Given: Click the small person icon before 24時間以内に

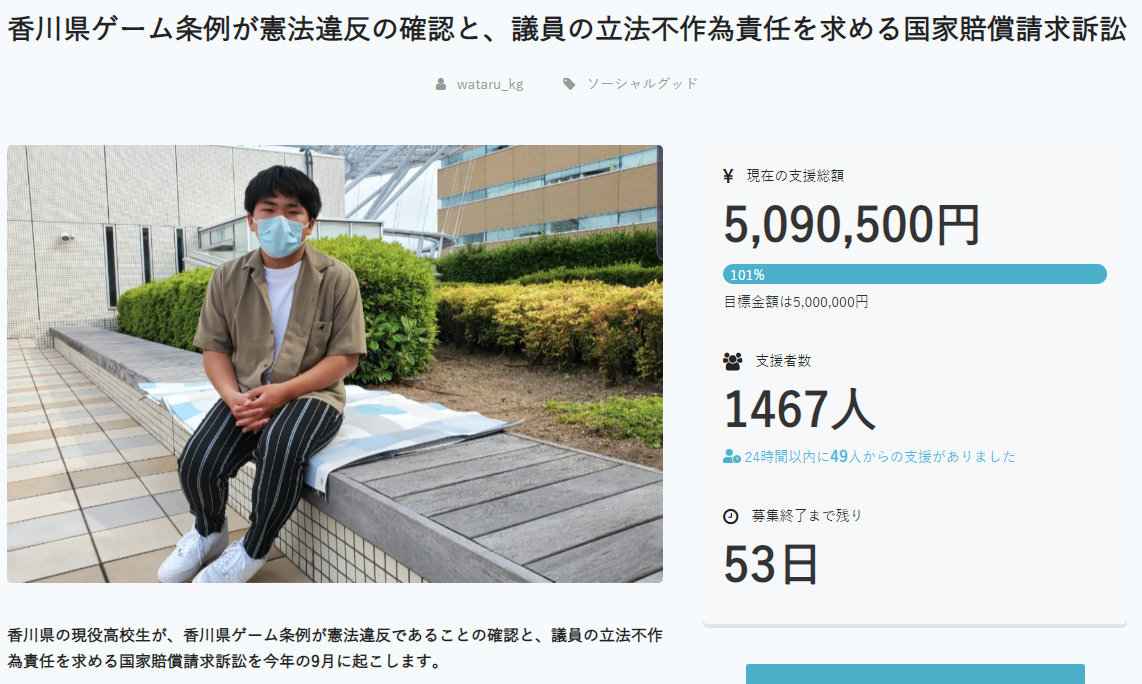Looking at the screenshot, I should point(731,457).
